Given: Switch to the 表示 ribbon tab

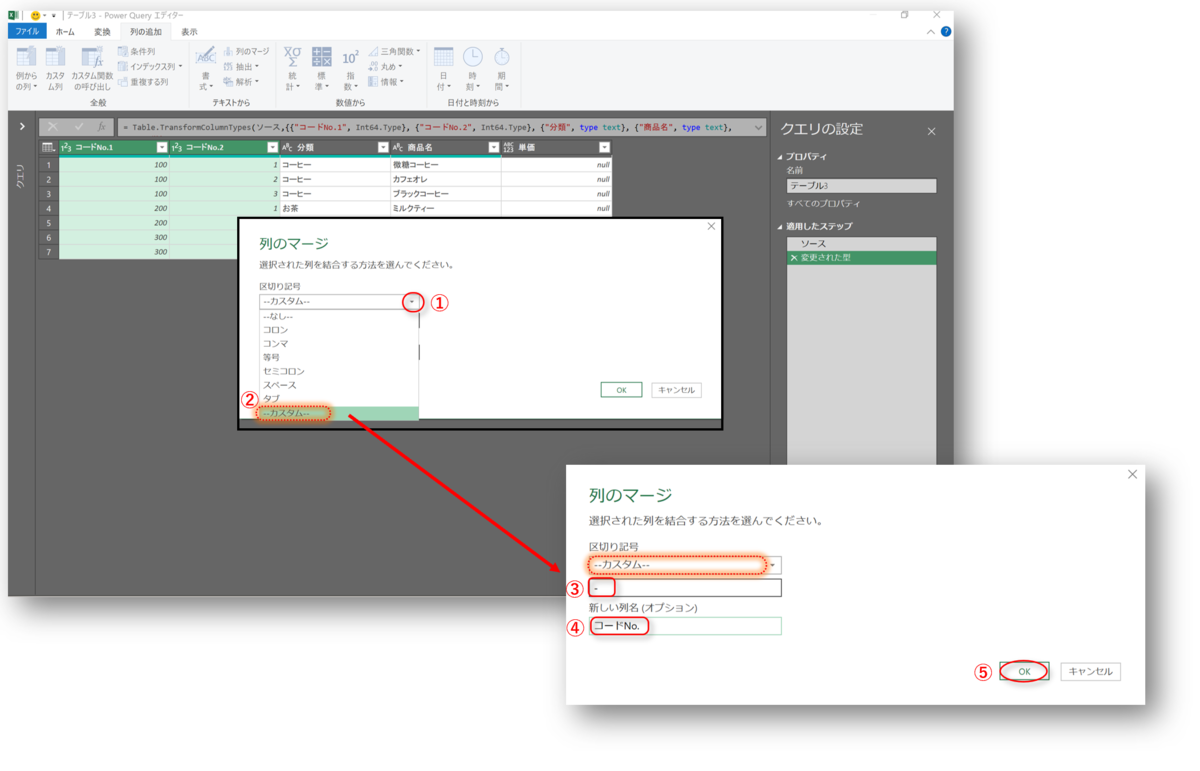Looking at the screenshot, I should pyautogui.click(x=189, y=32).
